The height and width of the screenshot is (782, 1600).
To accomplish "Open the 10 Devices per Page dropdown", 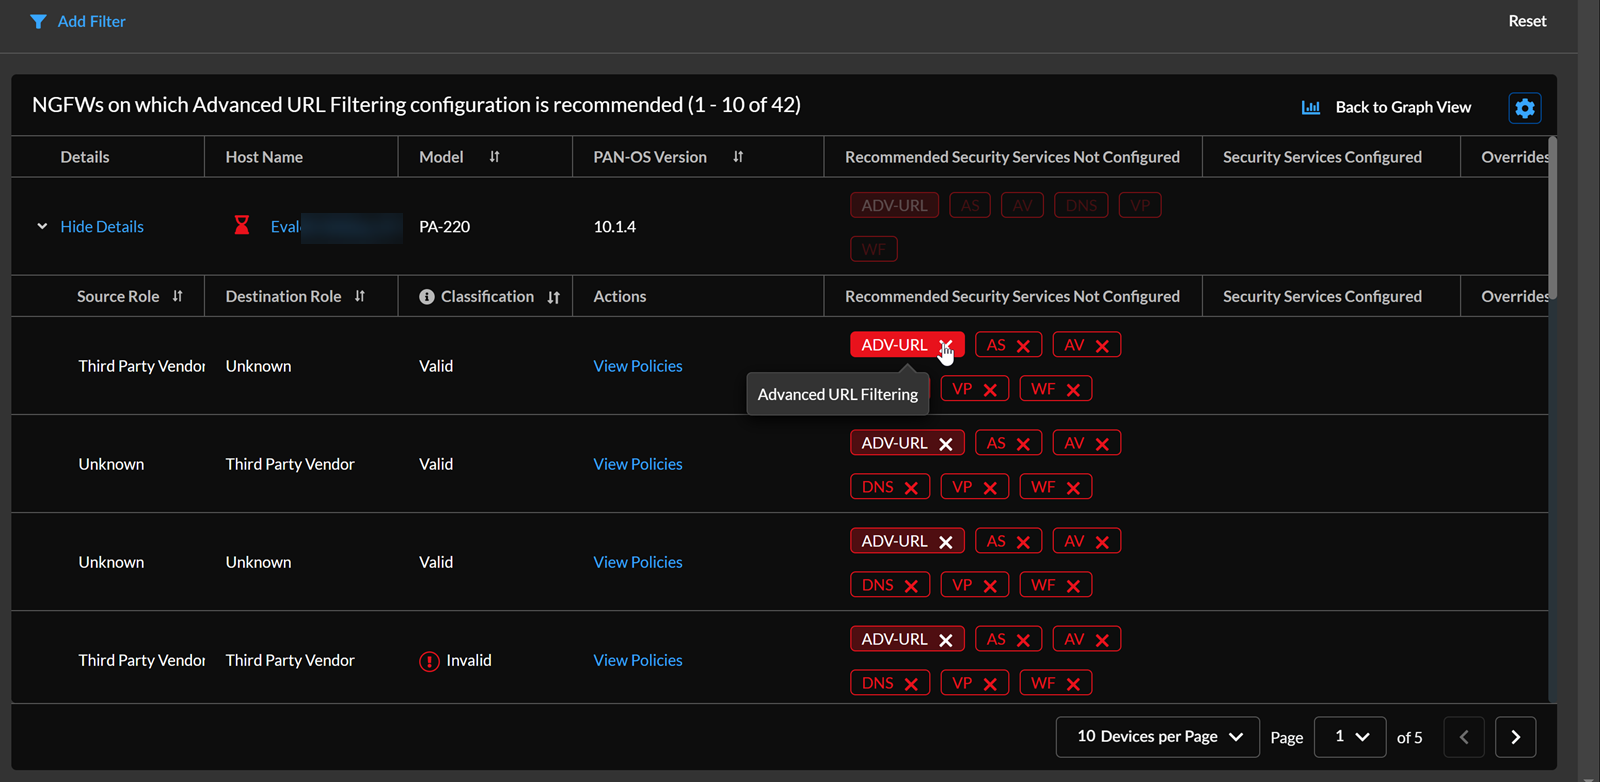I will pos(1157,737).
